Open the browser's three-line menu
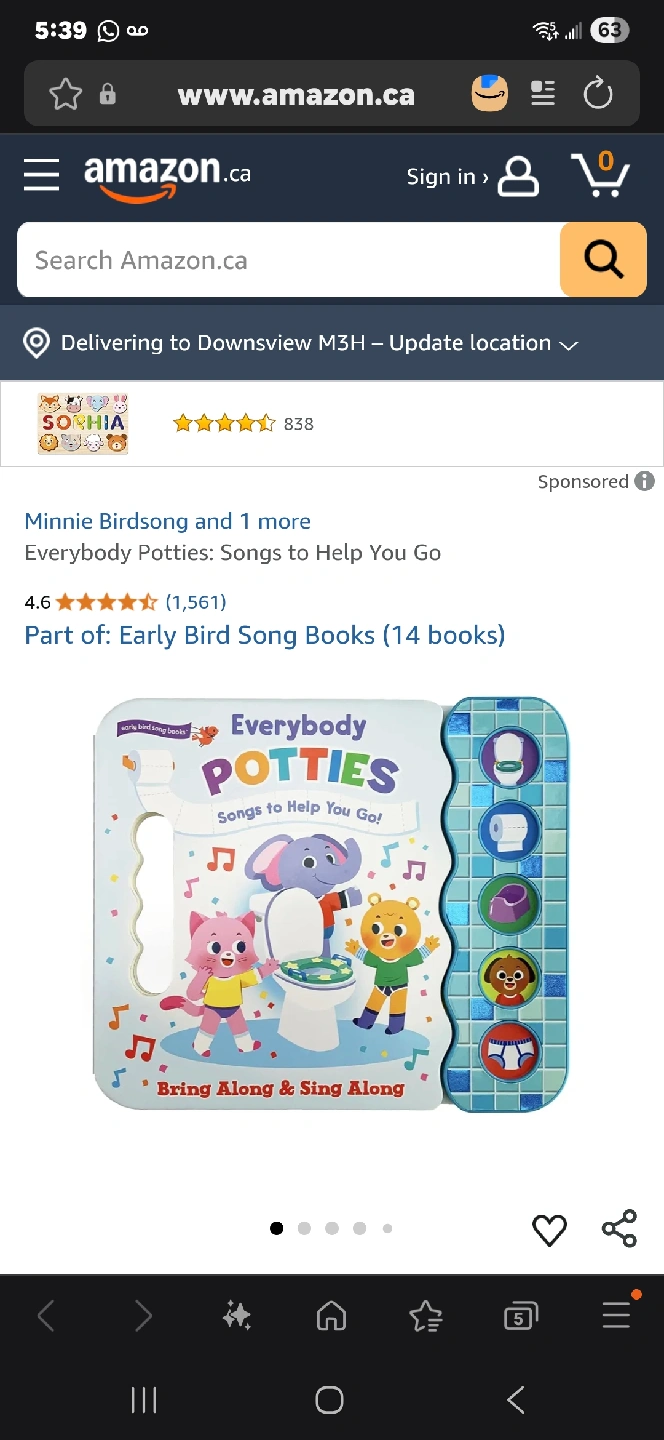Image resolution: width=664 pixels, height=1440 pixels. tap(617, 1316)
